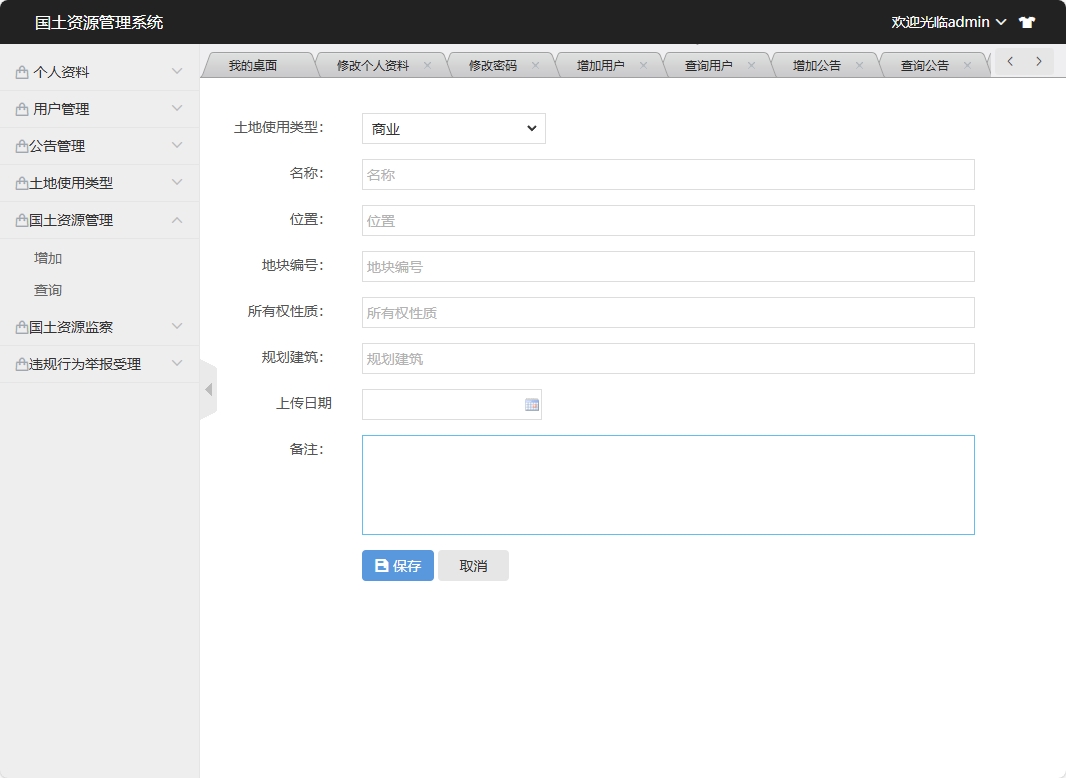Click the skin theme shirt icon
The width and height of the screenshot is (1066, 778).
tap(1027, 22)
